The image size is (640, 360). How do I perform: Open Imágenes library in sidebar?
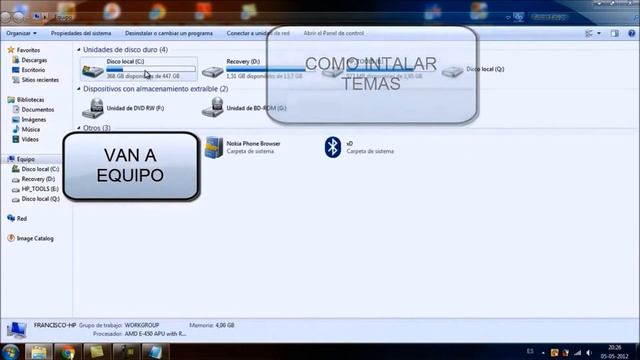(33, 120)
